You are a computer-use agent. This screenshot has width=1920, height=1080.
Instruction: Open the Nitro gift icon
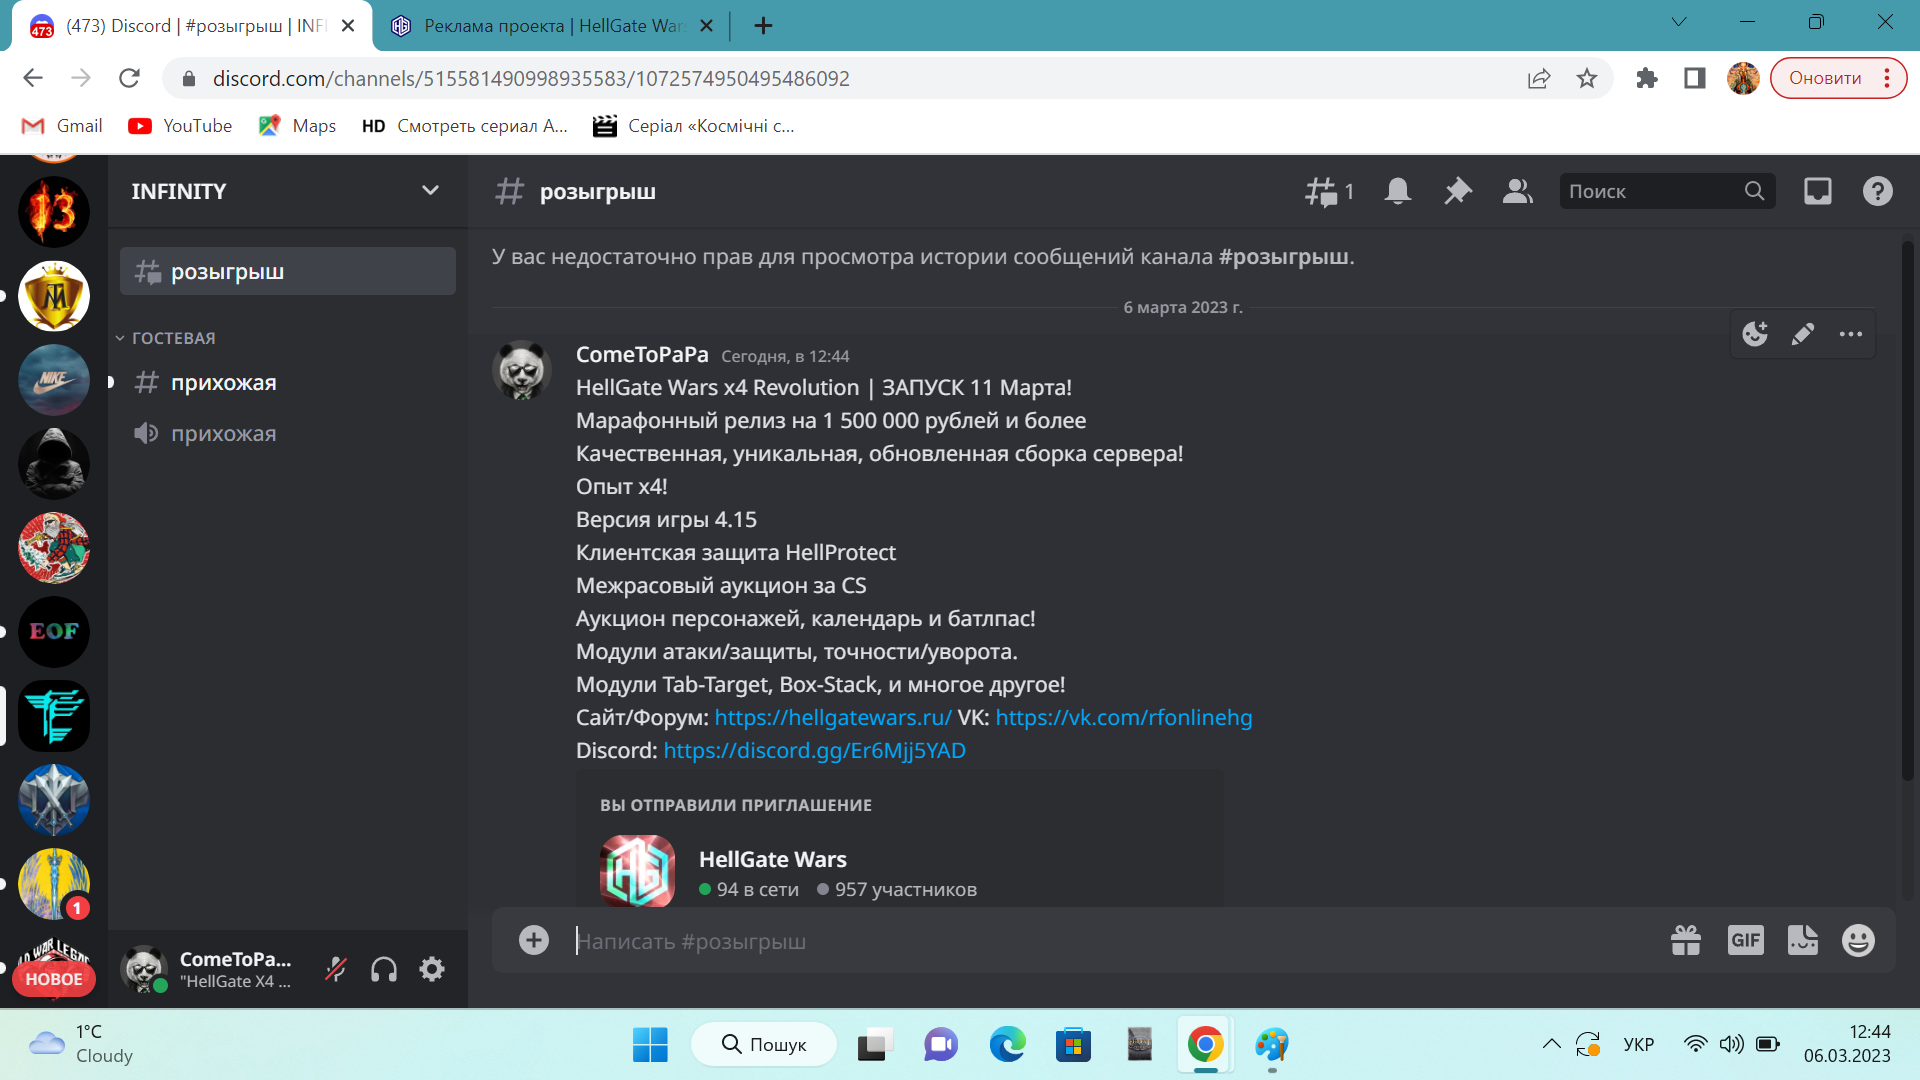coord(1686,940)
